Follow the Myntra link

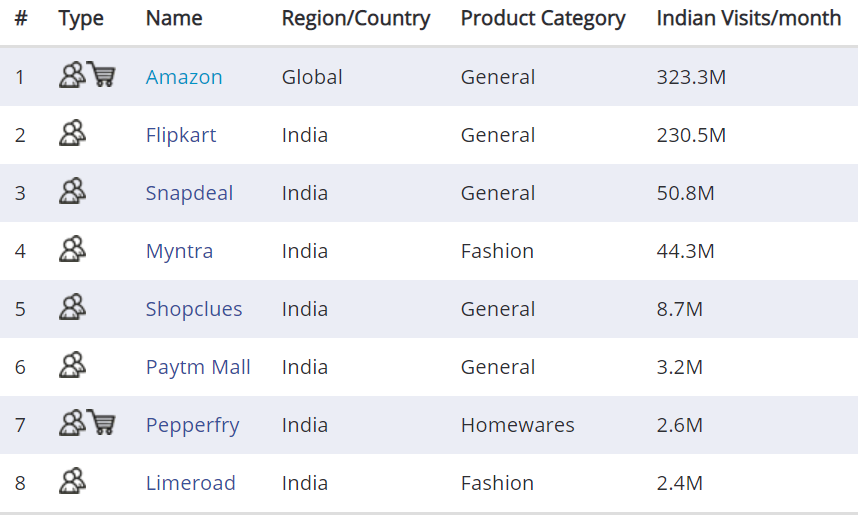179,251
